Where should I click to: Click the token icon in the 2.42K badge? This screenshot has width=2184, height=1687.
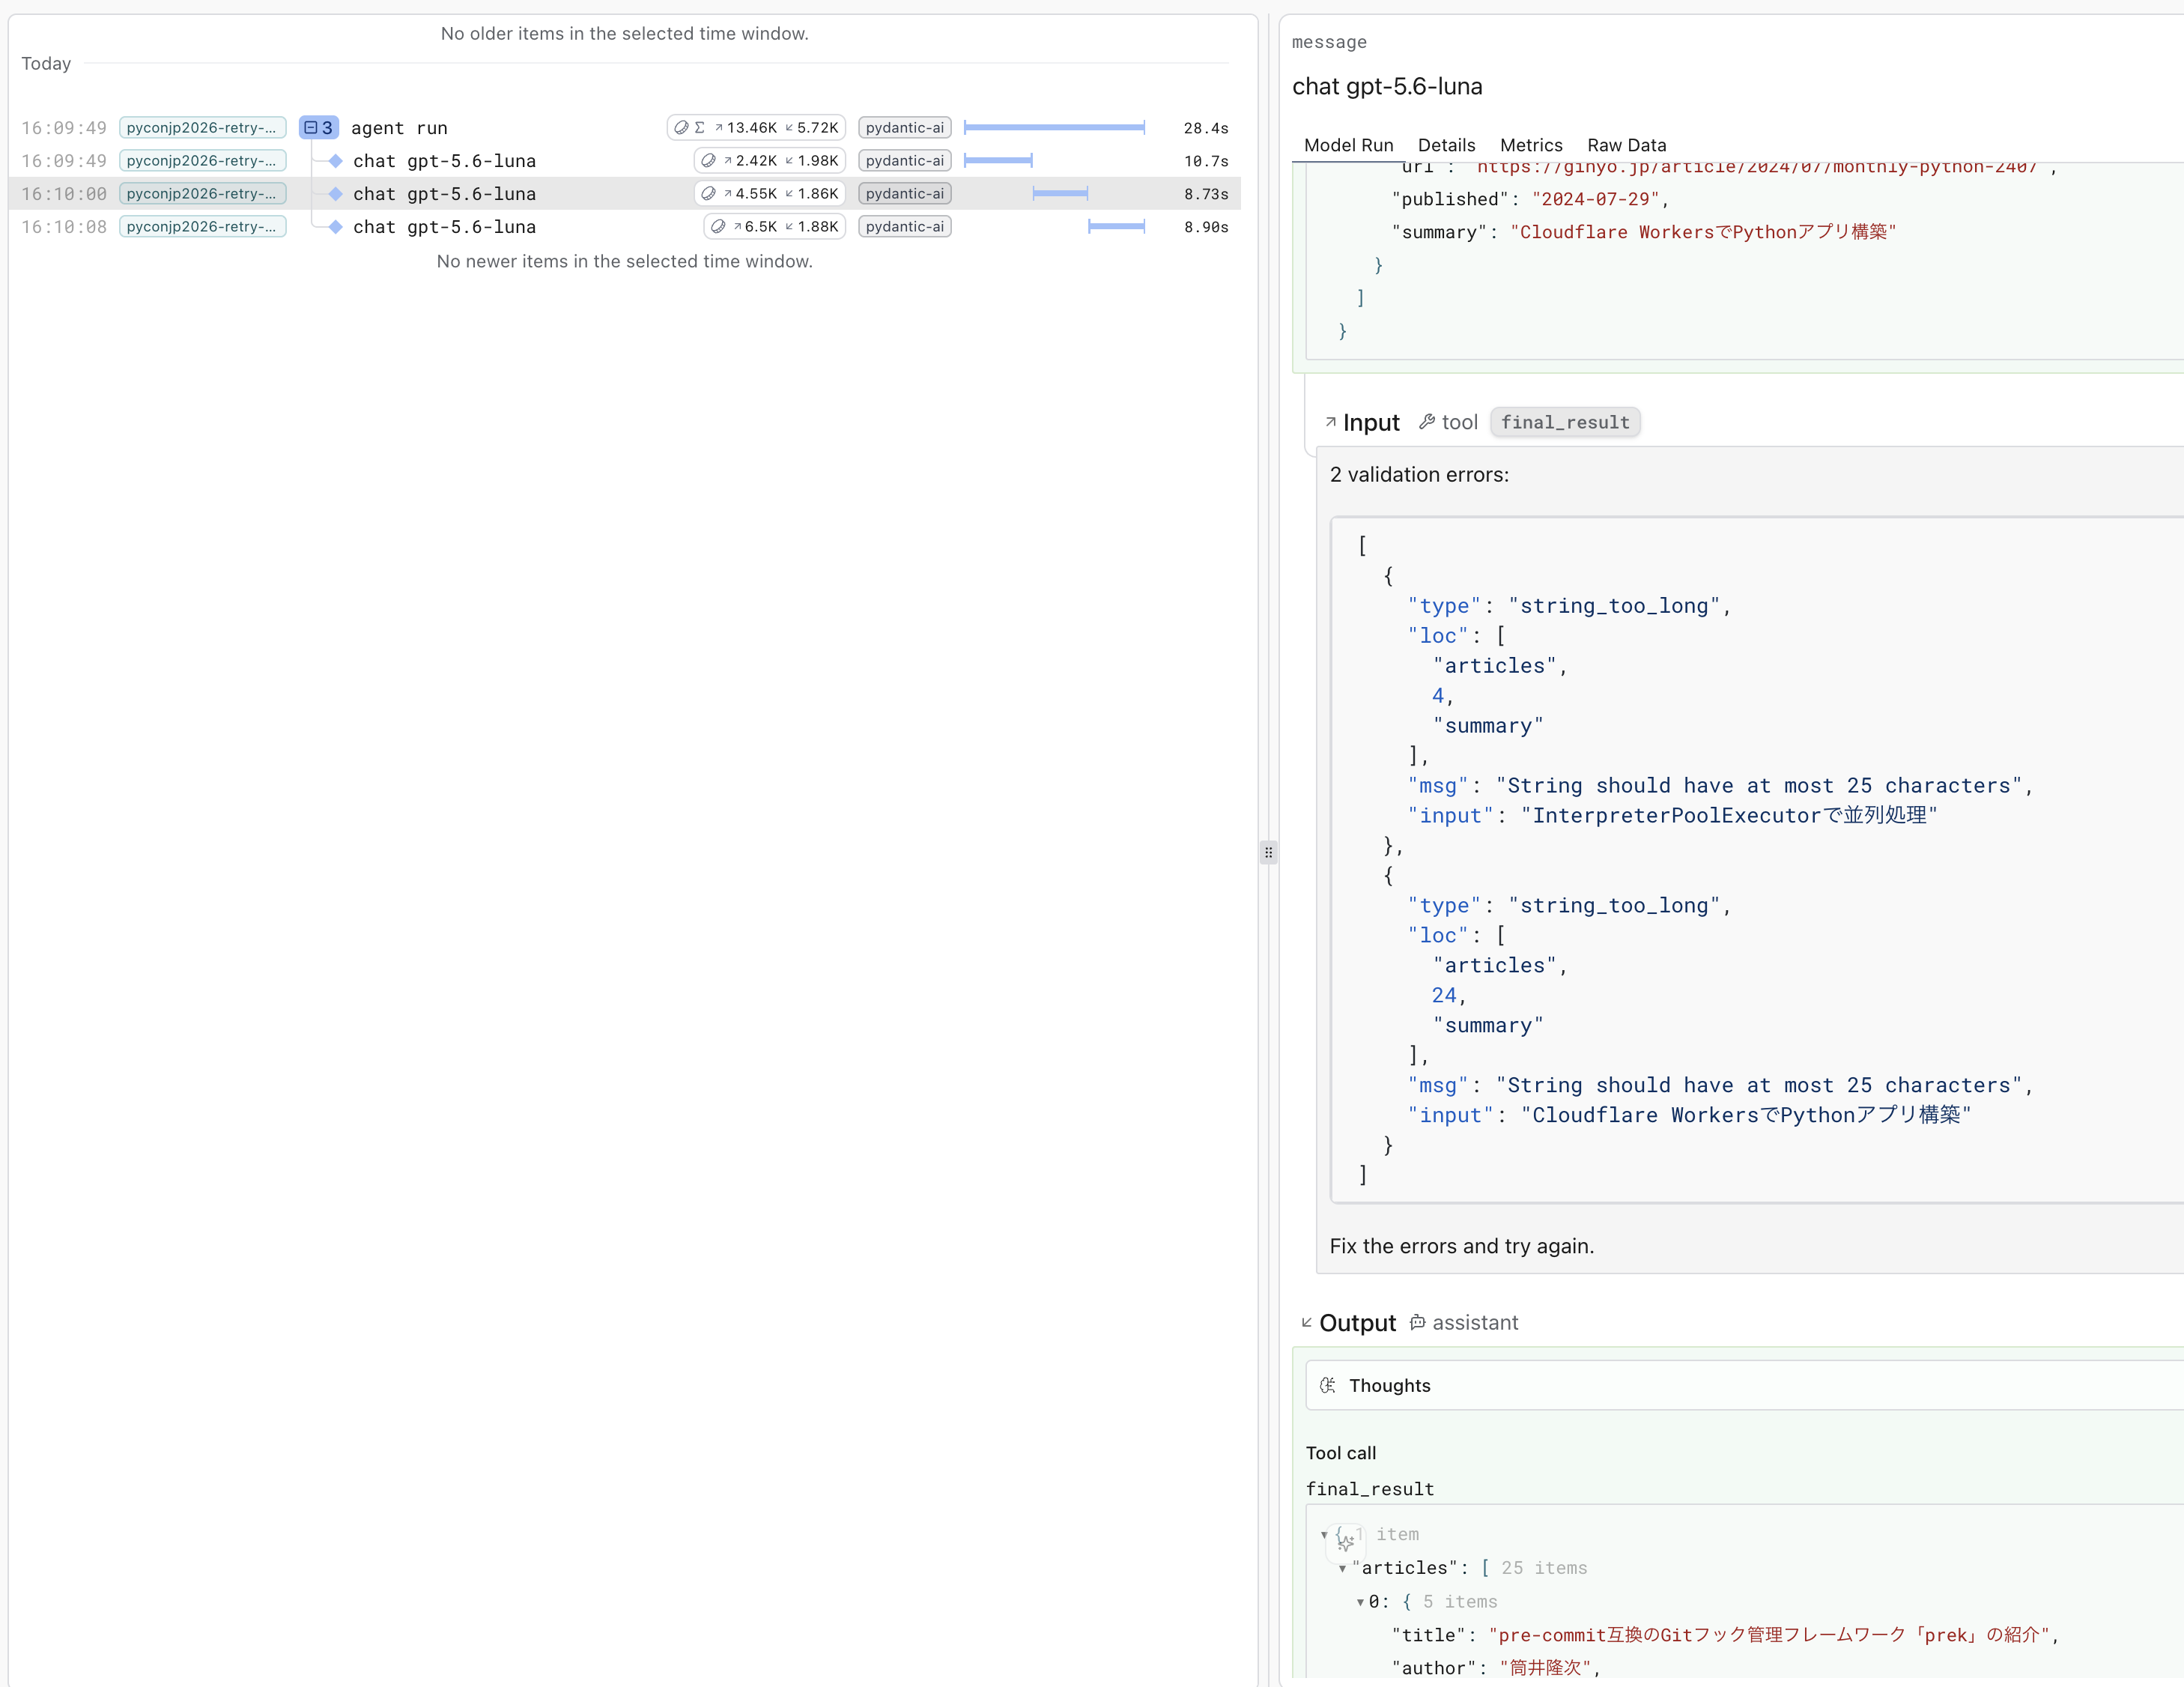[x=708, y=161]
